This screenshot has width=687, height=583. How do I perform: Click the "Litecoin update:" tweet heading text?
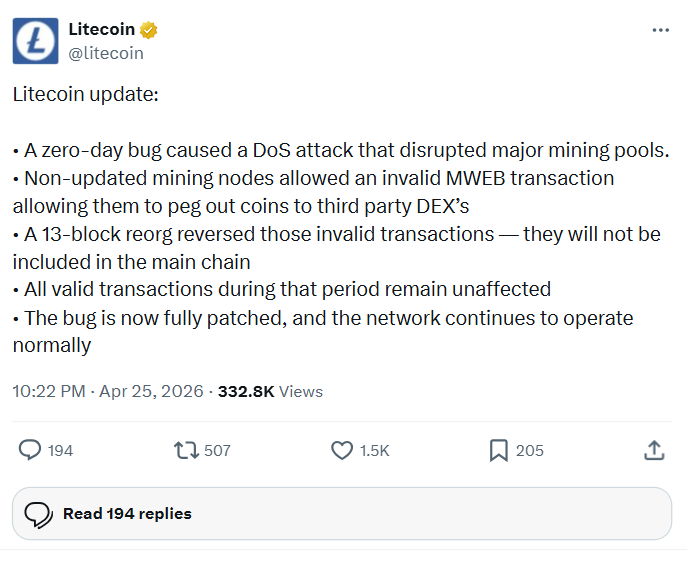(x=85, y=95)
